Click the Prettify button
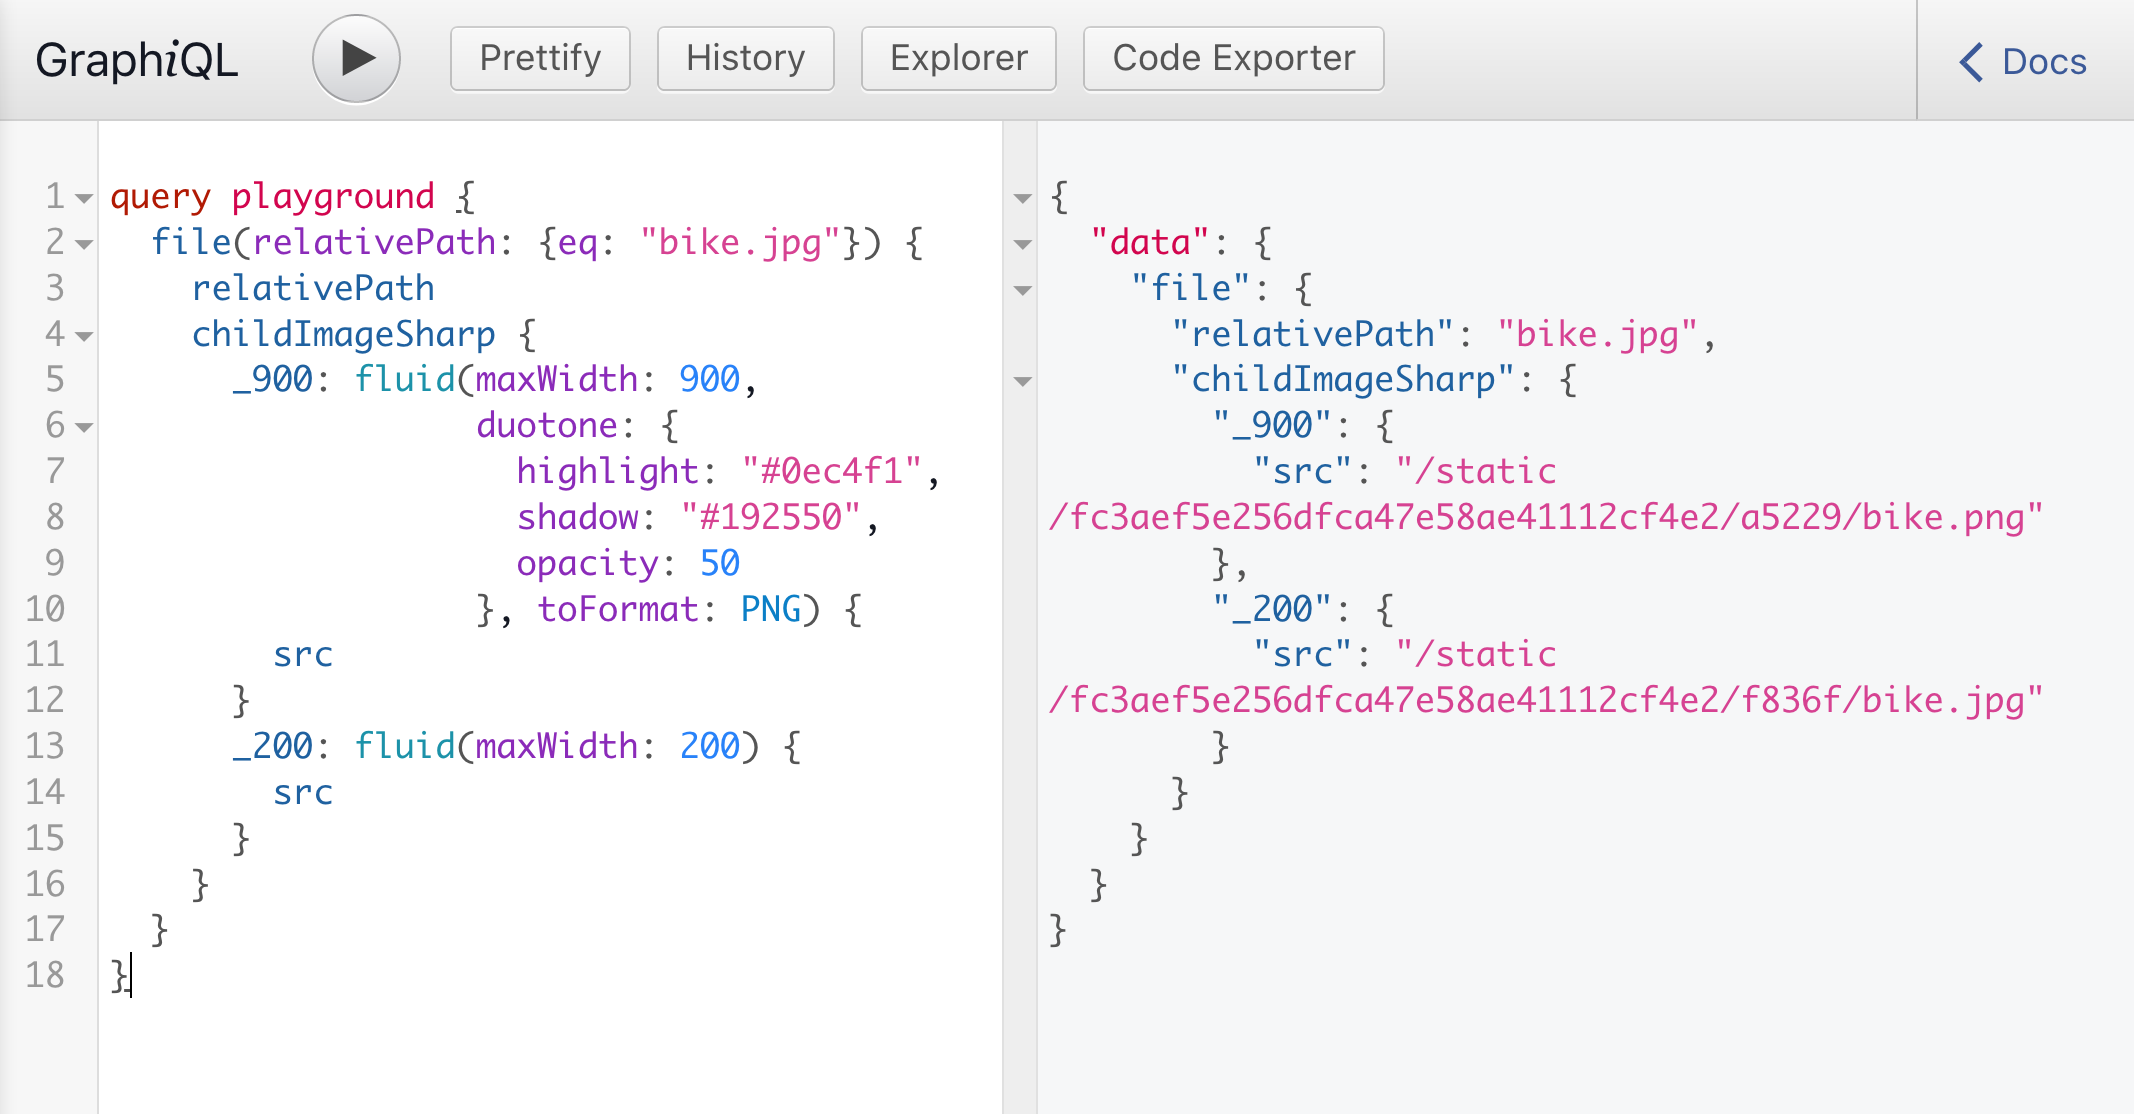 pos(540,58)
